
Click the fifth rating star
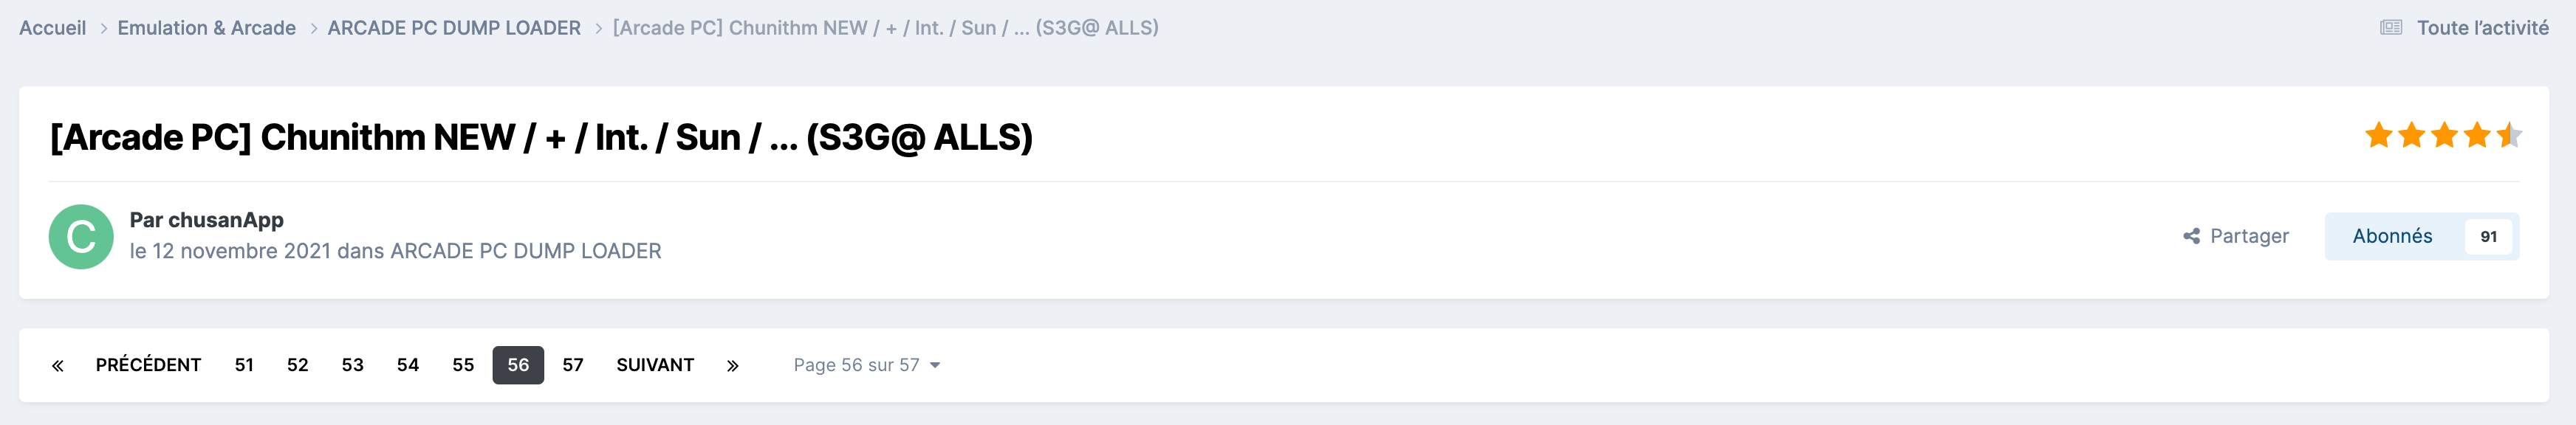[x=2509, y=136]
